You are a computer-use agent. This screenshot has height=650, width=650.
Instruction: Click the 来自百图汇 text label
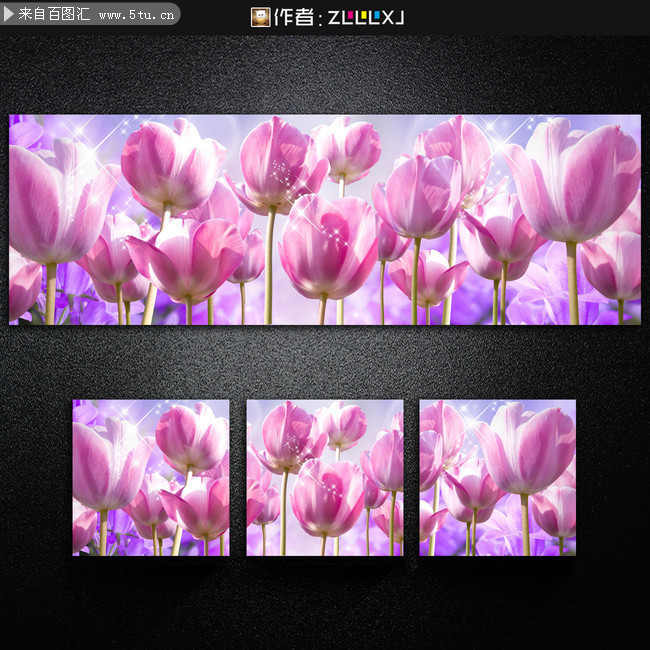click(54, 14)
